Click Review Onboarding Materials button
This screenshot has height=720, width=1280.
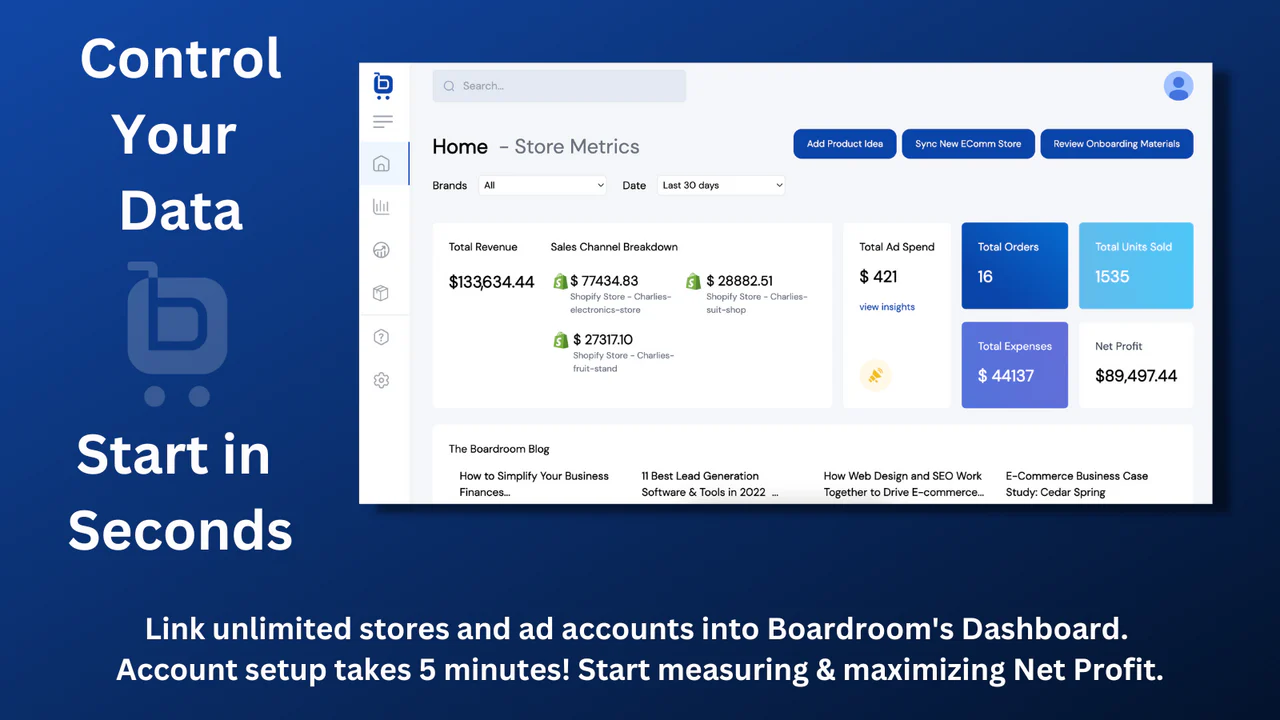click(x=1116, y=144)
